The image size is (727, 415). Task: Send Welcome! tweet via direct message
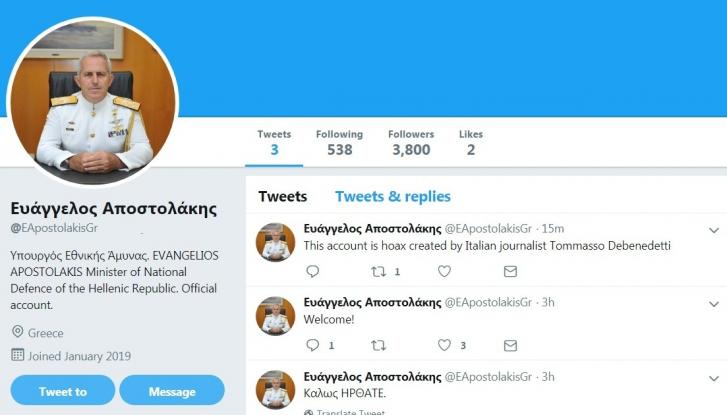point(510,345)
